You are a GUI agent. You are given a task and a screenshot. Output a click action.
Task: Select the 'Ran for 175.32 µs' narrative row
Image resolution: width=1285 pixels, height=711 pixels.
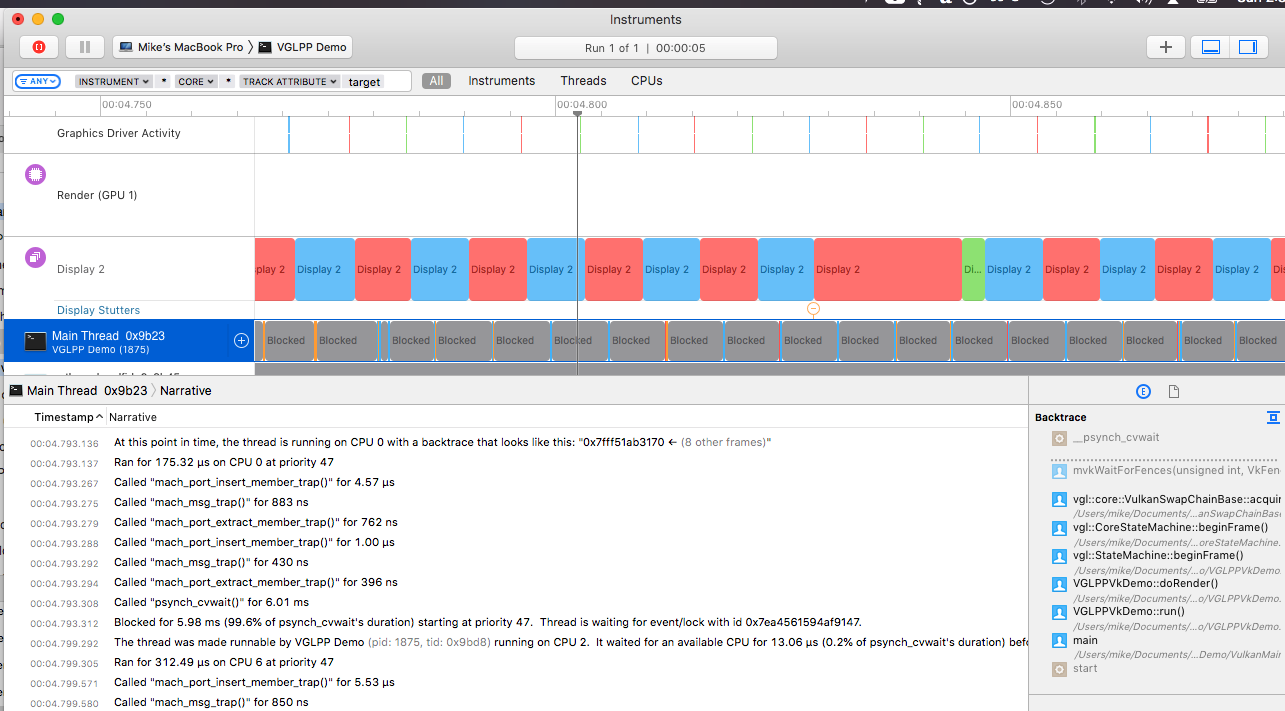[516, 462]
